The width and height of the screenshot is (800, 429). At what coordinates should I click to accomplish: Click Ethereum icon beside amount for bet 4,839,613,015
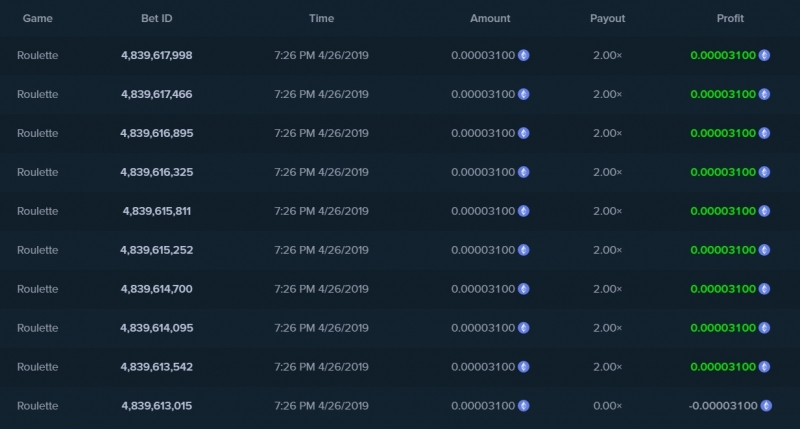click(x=523, y=406)
